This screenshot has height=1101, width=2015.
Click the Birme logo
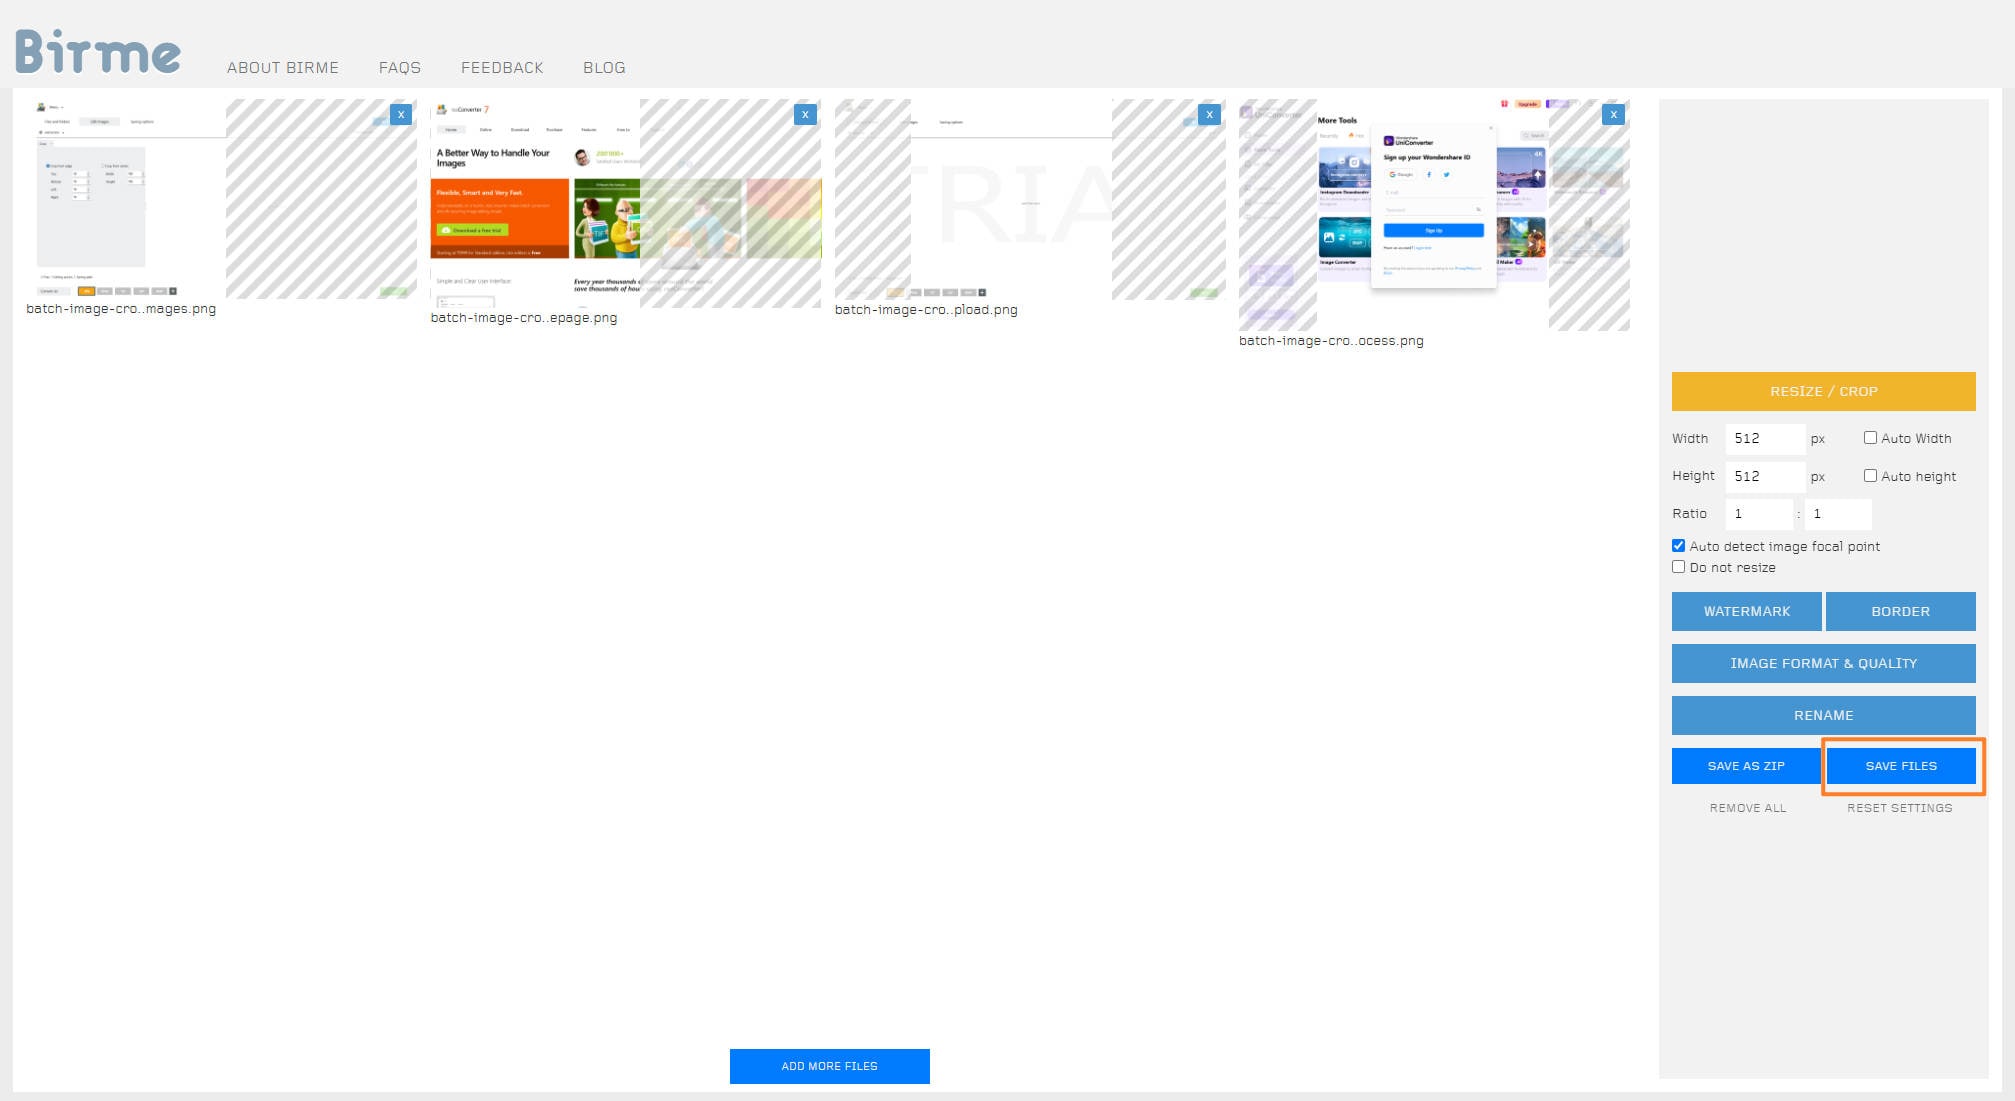pos(98,52)
